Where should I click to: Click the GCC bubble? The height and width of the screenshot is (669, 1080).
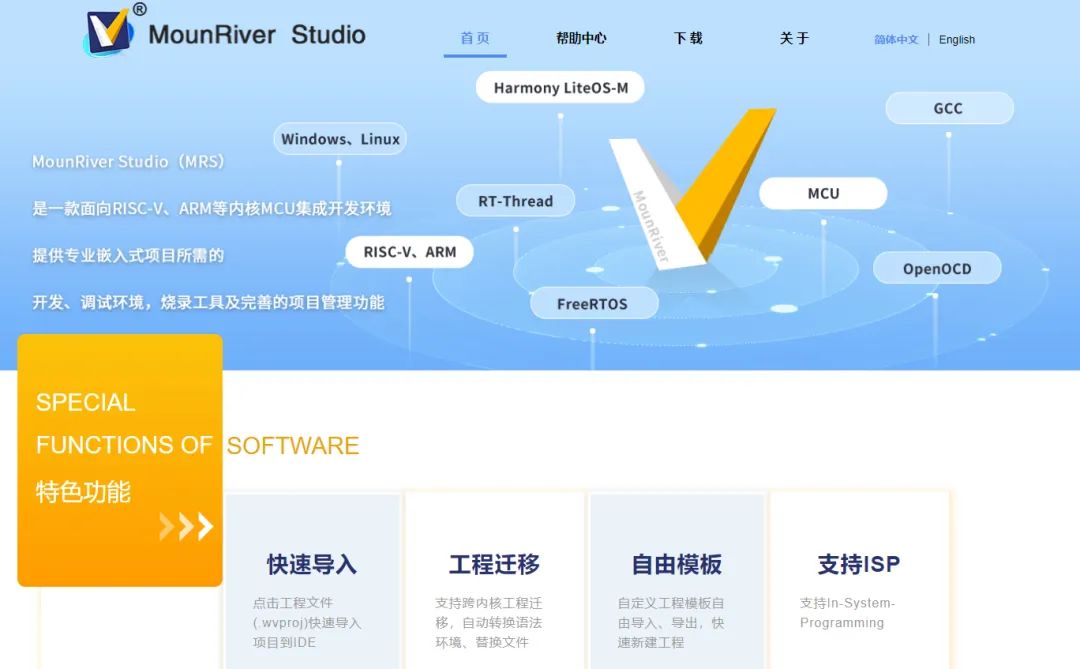(948, 109)
